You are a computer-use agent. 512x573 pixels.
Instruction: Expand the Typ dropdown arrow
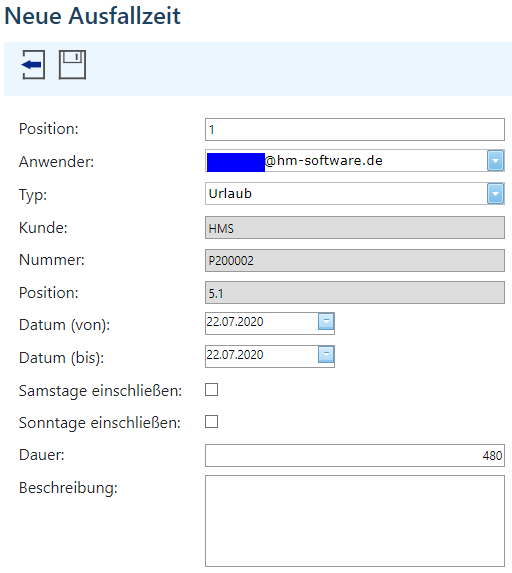495,193
